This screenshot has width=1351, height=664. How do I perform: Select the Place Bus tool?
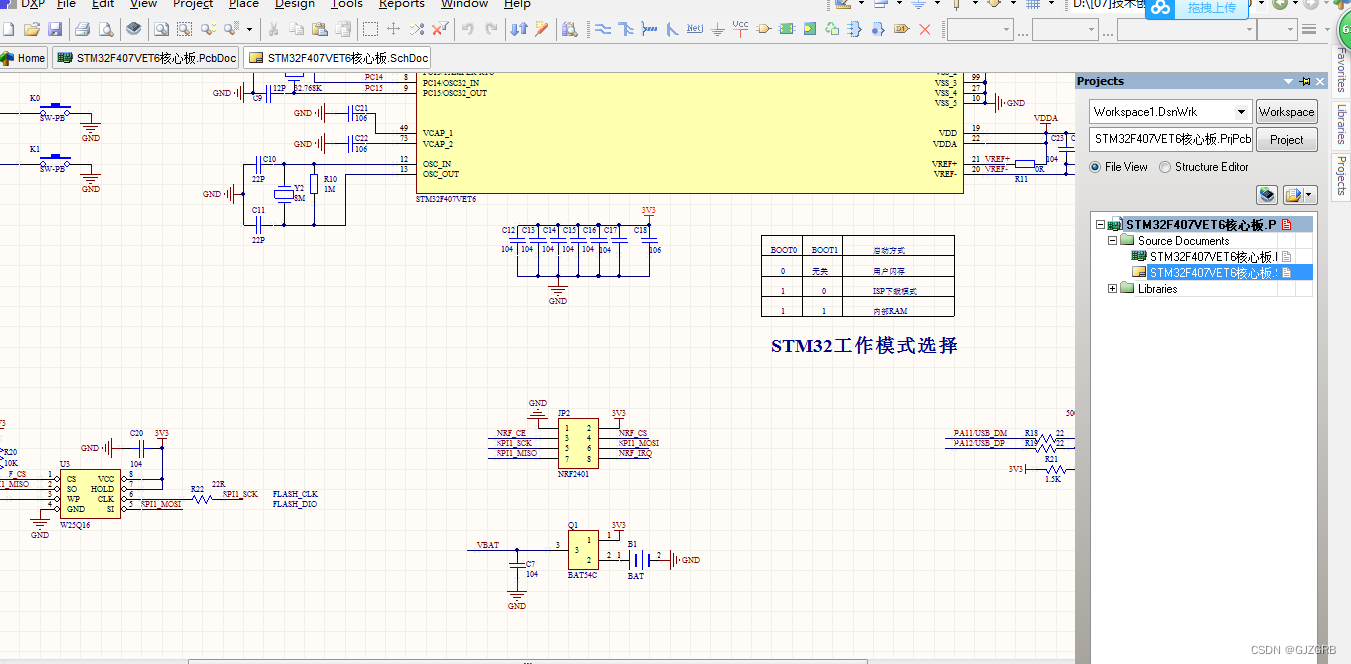[625, 28]
